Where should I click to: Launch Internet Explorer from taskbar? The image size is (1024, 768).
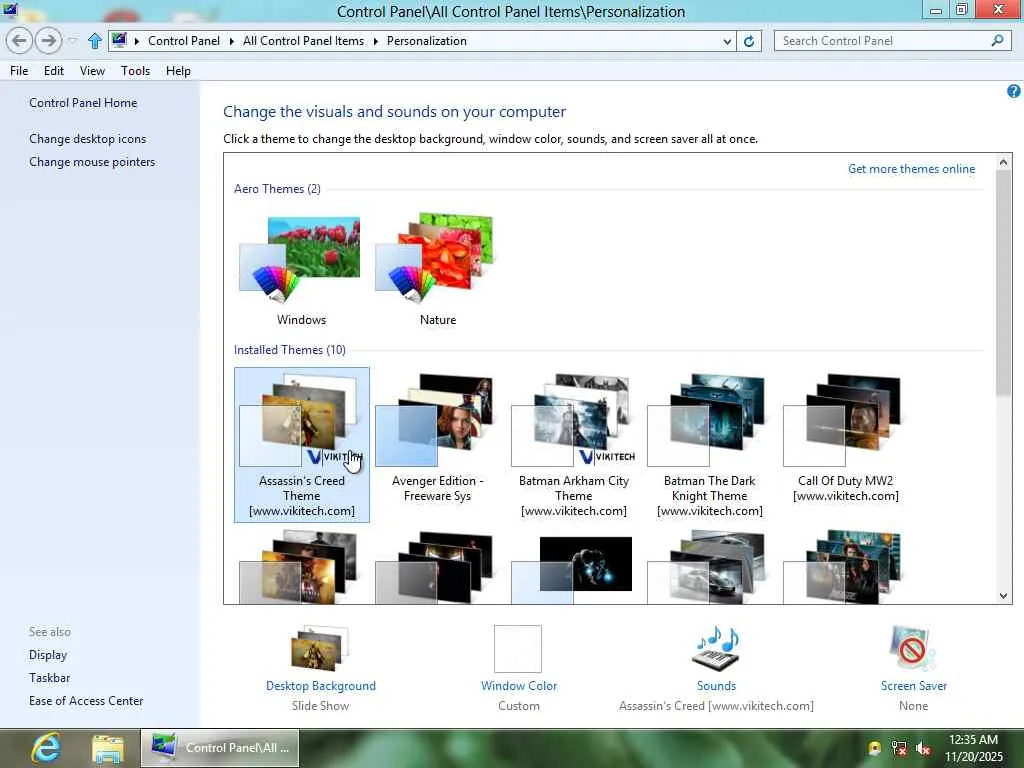46,748
